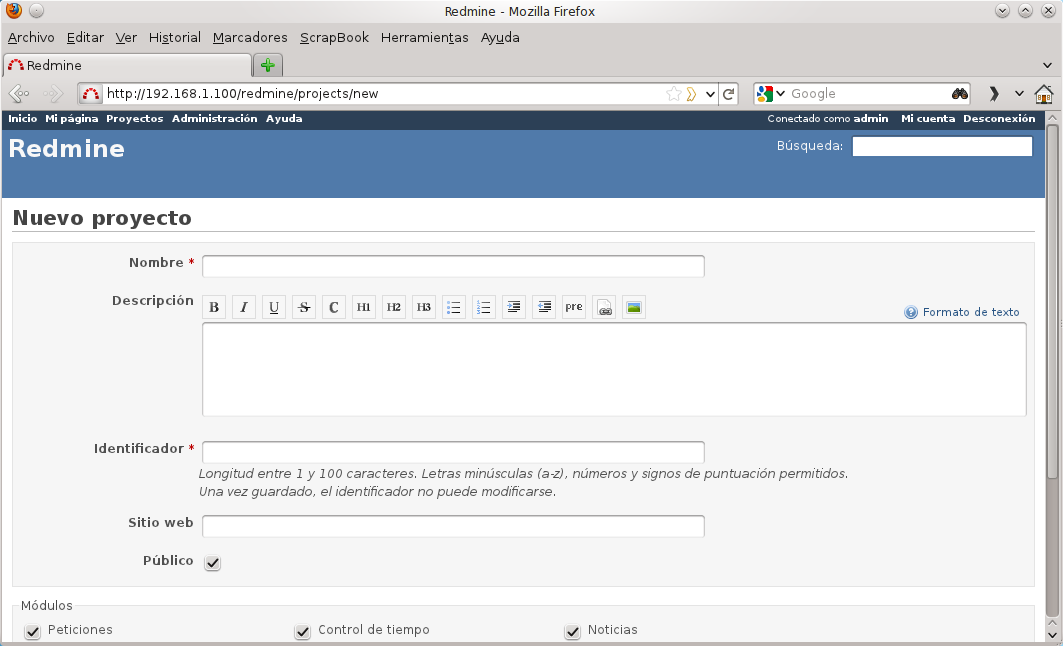Go to Inicio in Redmine top menu

point(22,119)
